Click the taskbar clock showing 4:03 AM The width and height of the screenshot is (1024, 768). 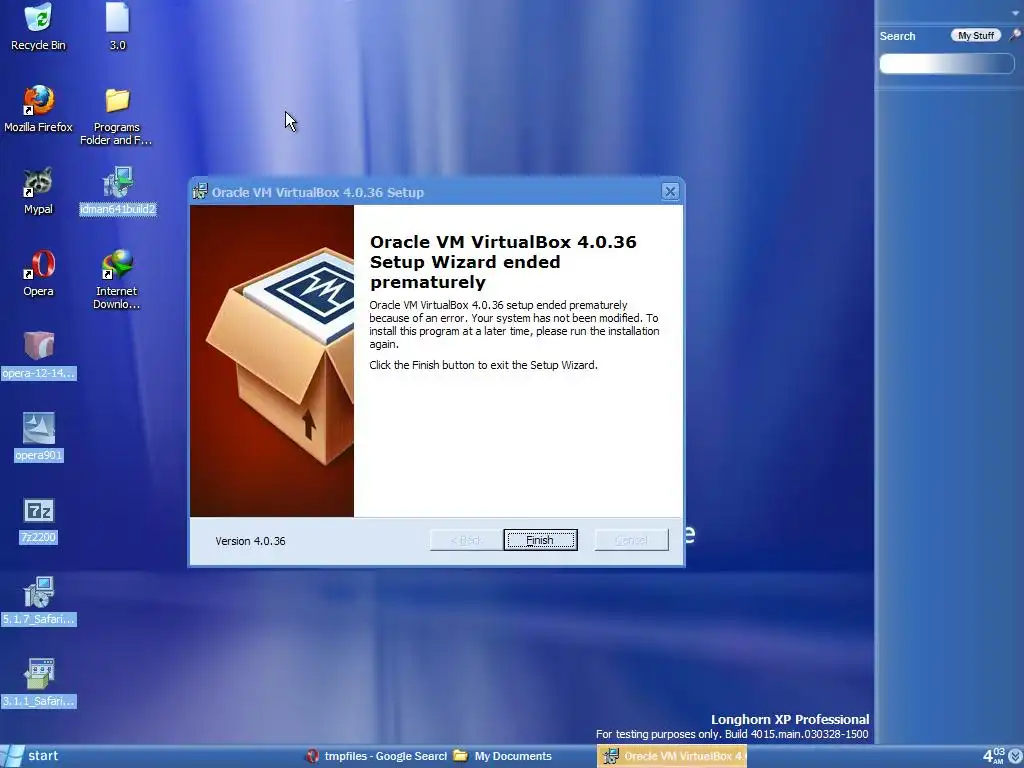coord(995,756)
